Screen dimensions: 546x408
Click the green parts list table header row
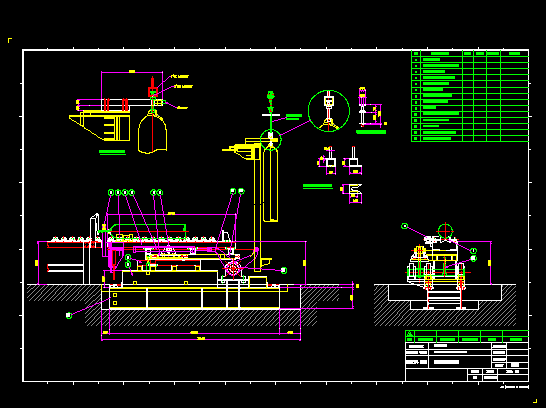click(x=470, y=54)
